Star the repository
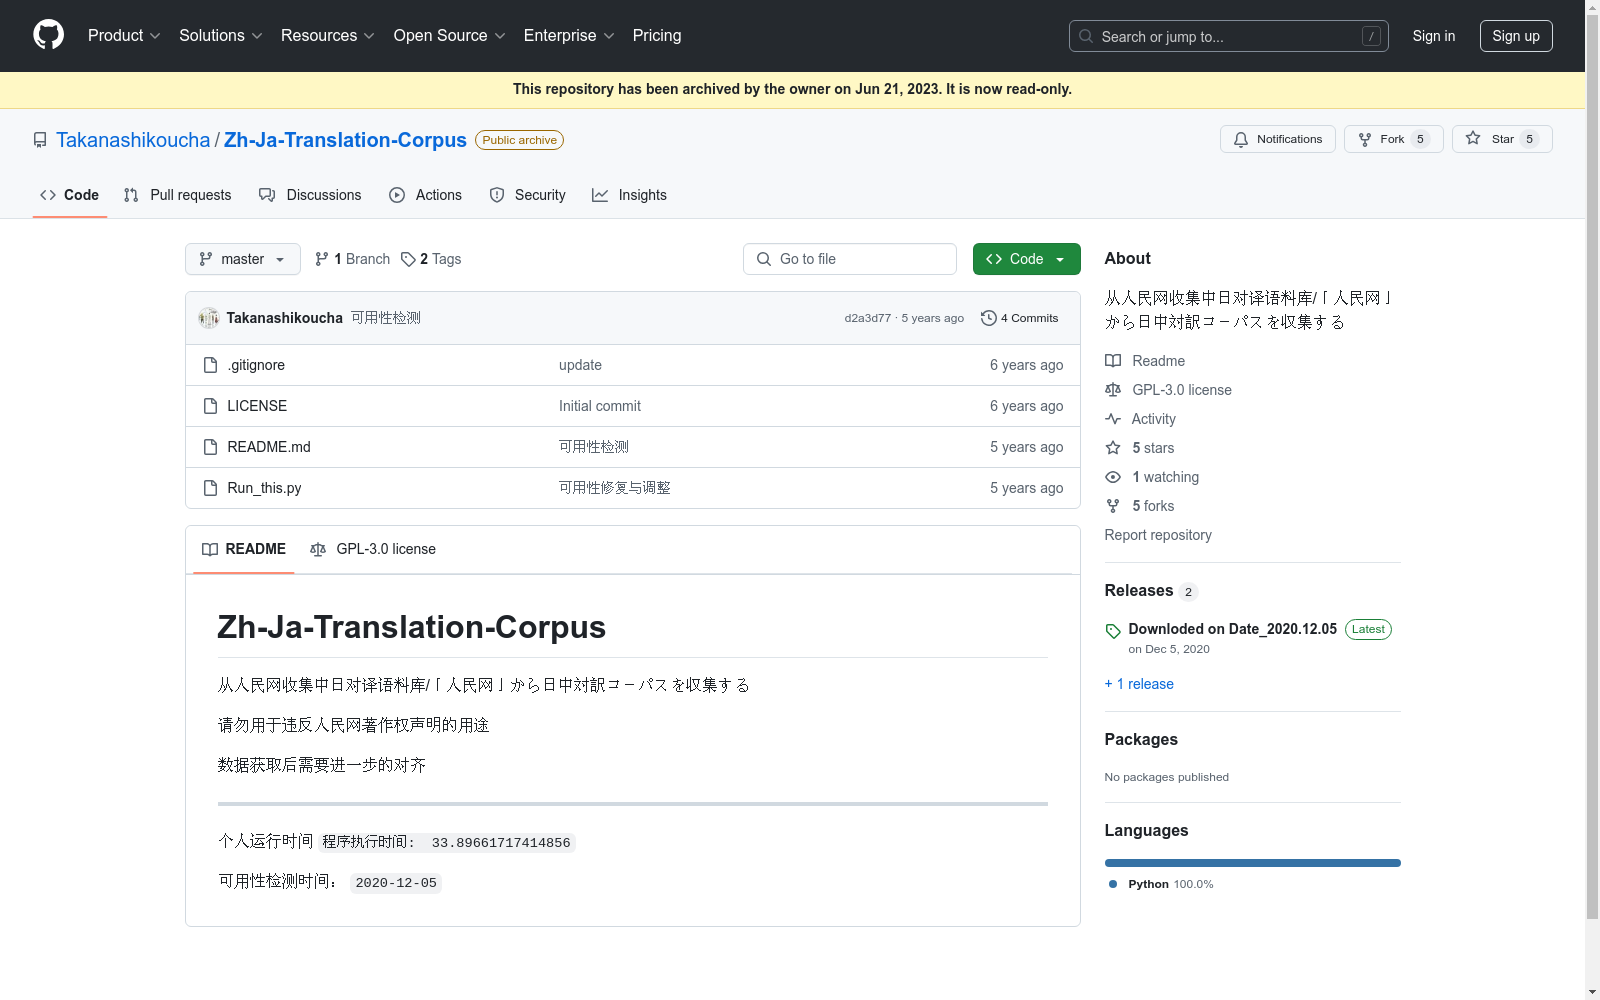Screen dimensions: 1600x1000 pos(1502,139)
